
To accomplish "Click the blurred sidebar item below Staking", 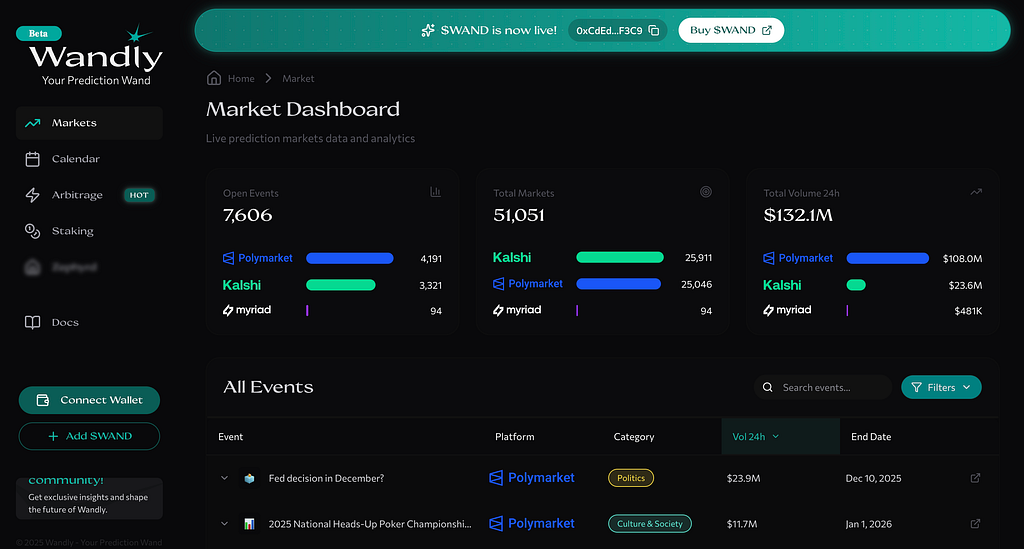I will [89, 267].
